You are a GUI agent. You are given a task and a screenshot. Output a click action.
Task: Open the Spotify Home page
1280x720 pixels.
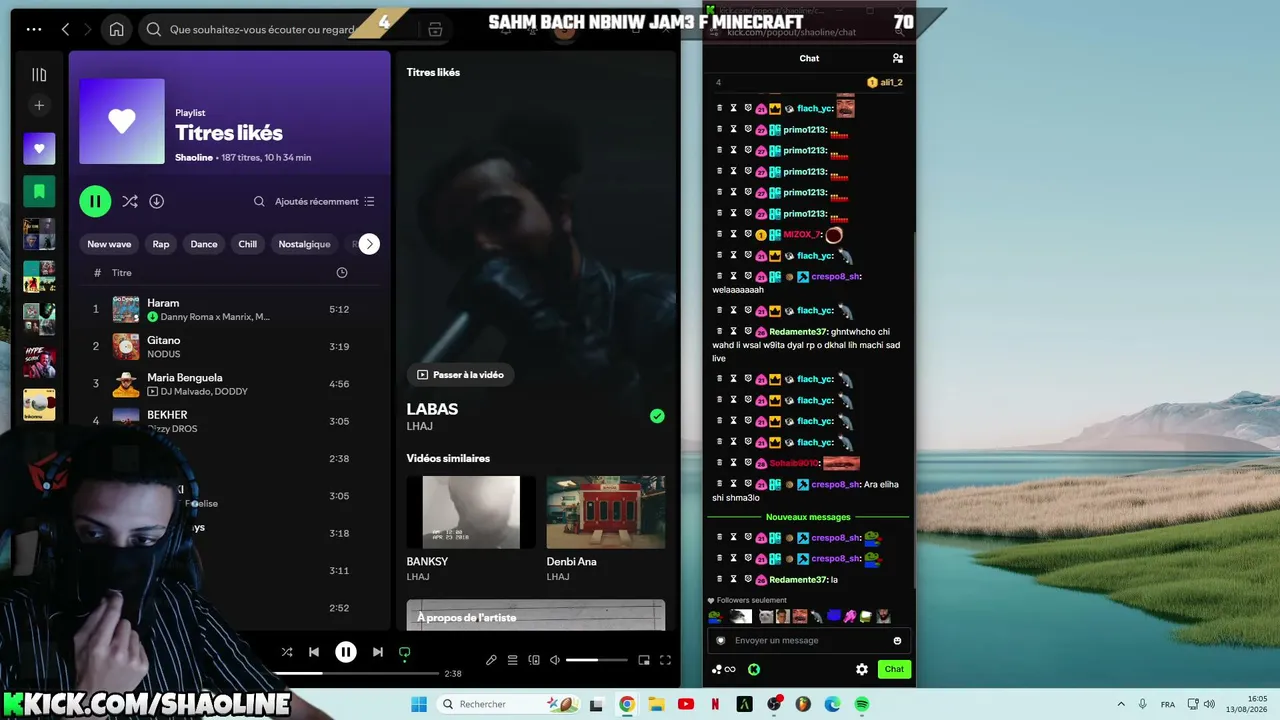[x=117, y=29]
